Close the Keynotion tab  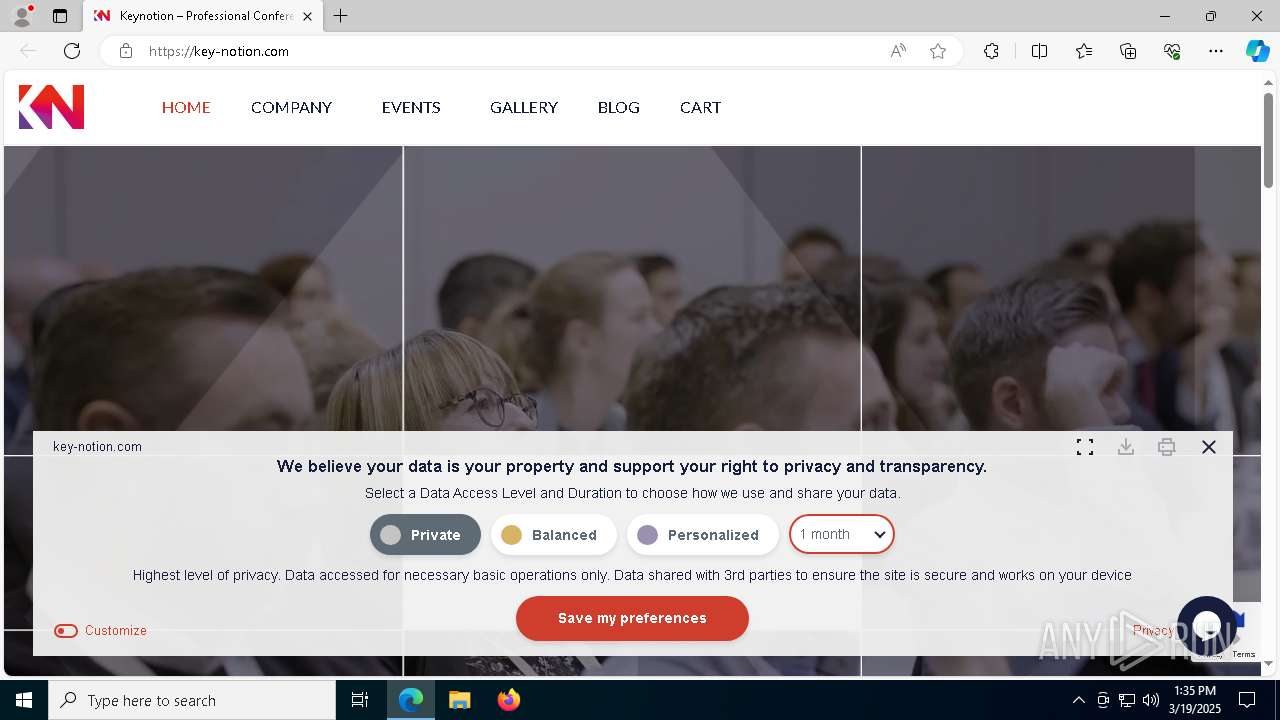click(307, 16)
